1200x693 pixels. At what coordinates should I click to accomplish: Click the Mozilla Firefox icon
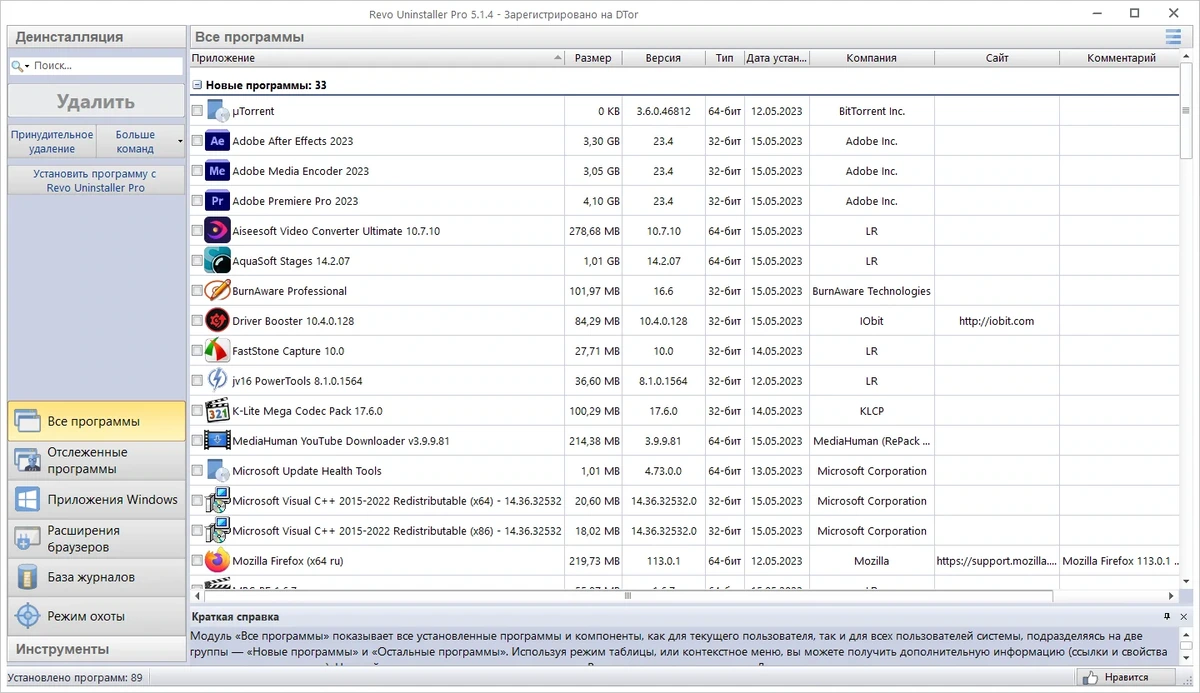217,561
